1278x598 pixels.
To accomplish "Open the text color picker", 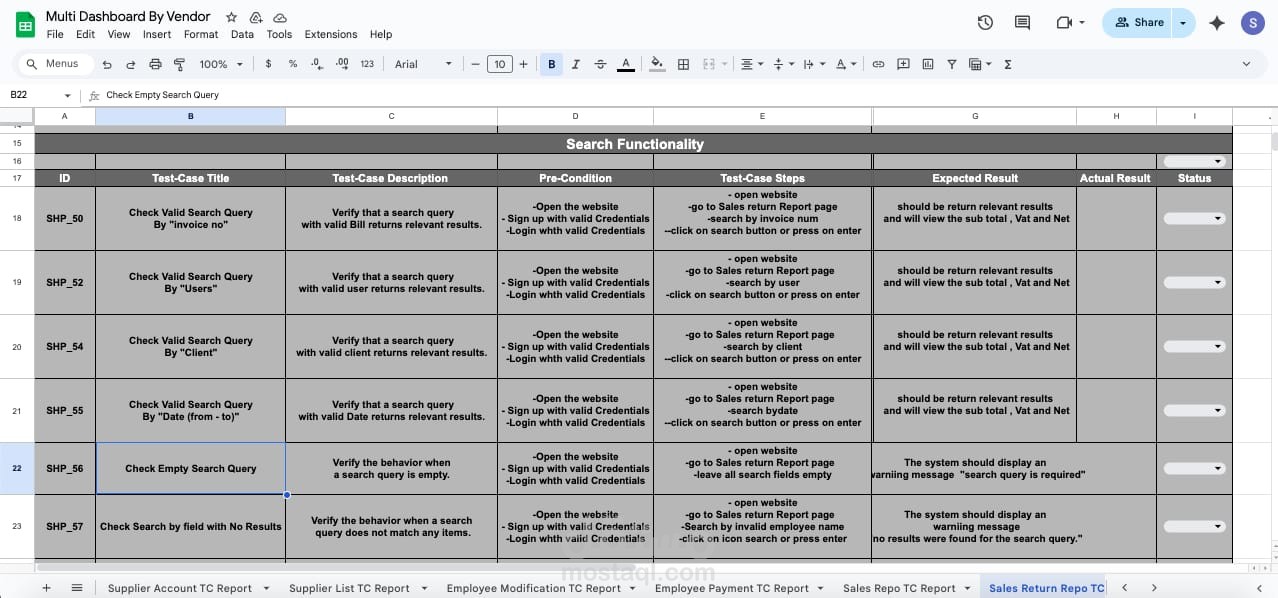I will click(626, 64).
